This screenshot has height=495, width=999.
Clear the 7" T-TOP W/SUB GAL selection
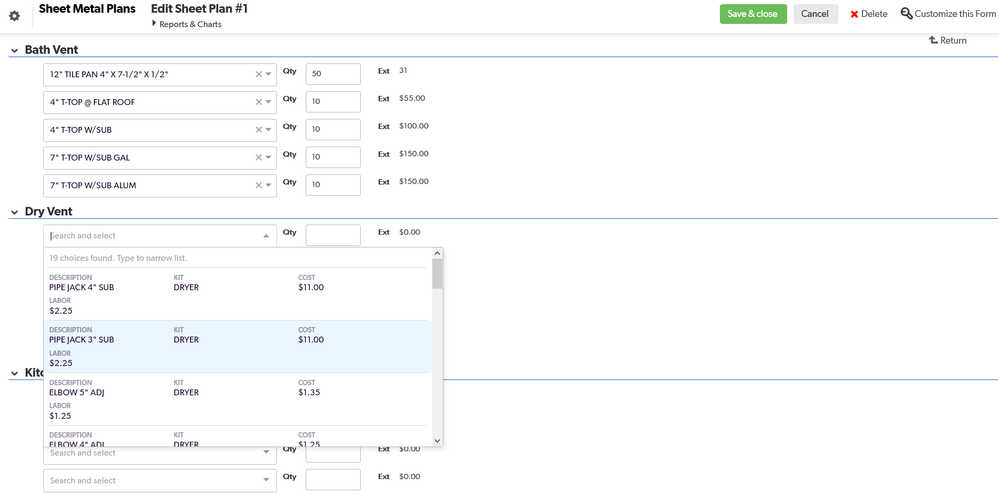(259, 157)
